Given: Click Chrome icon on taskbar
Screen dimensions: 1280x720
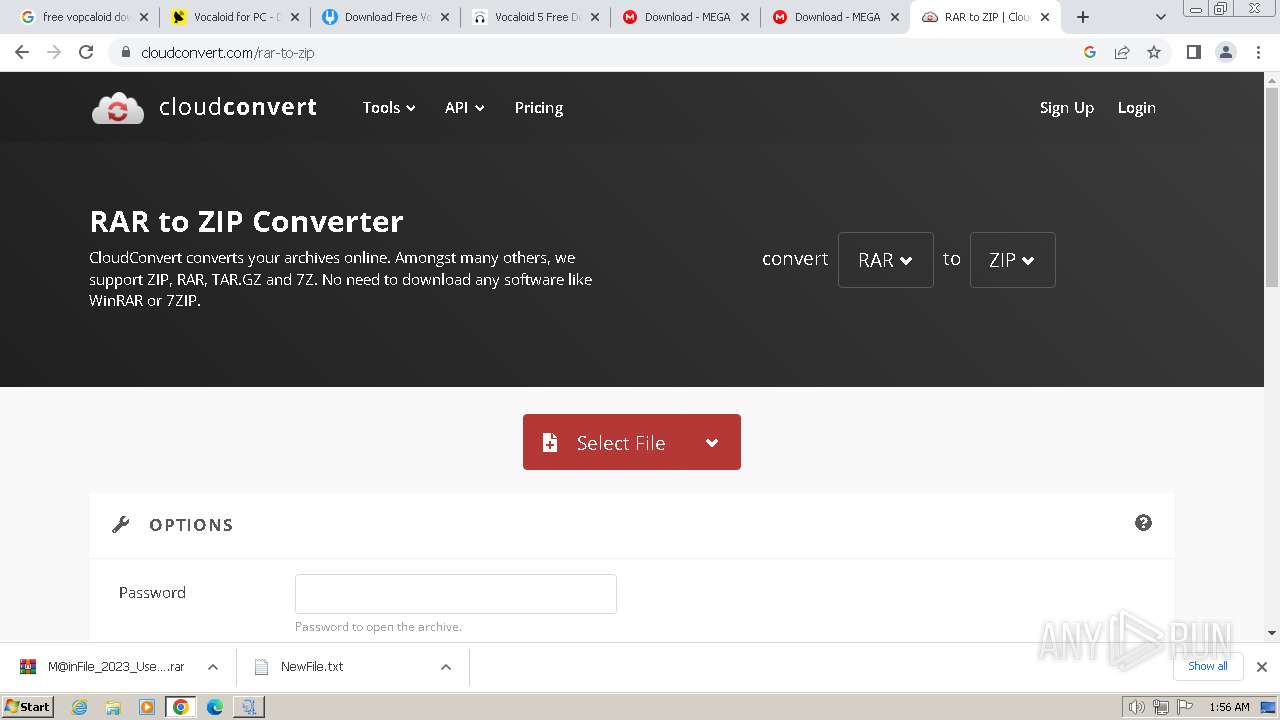Looking at the screenshot, I should [x=181, y=707].
